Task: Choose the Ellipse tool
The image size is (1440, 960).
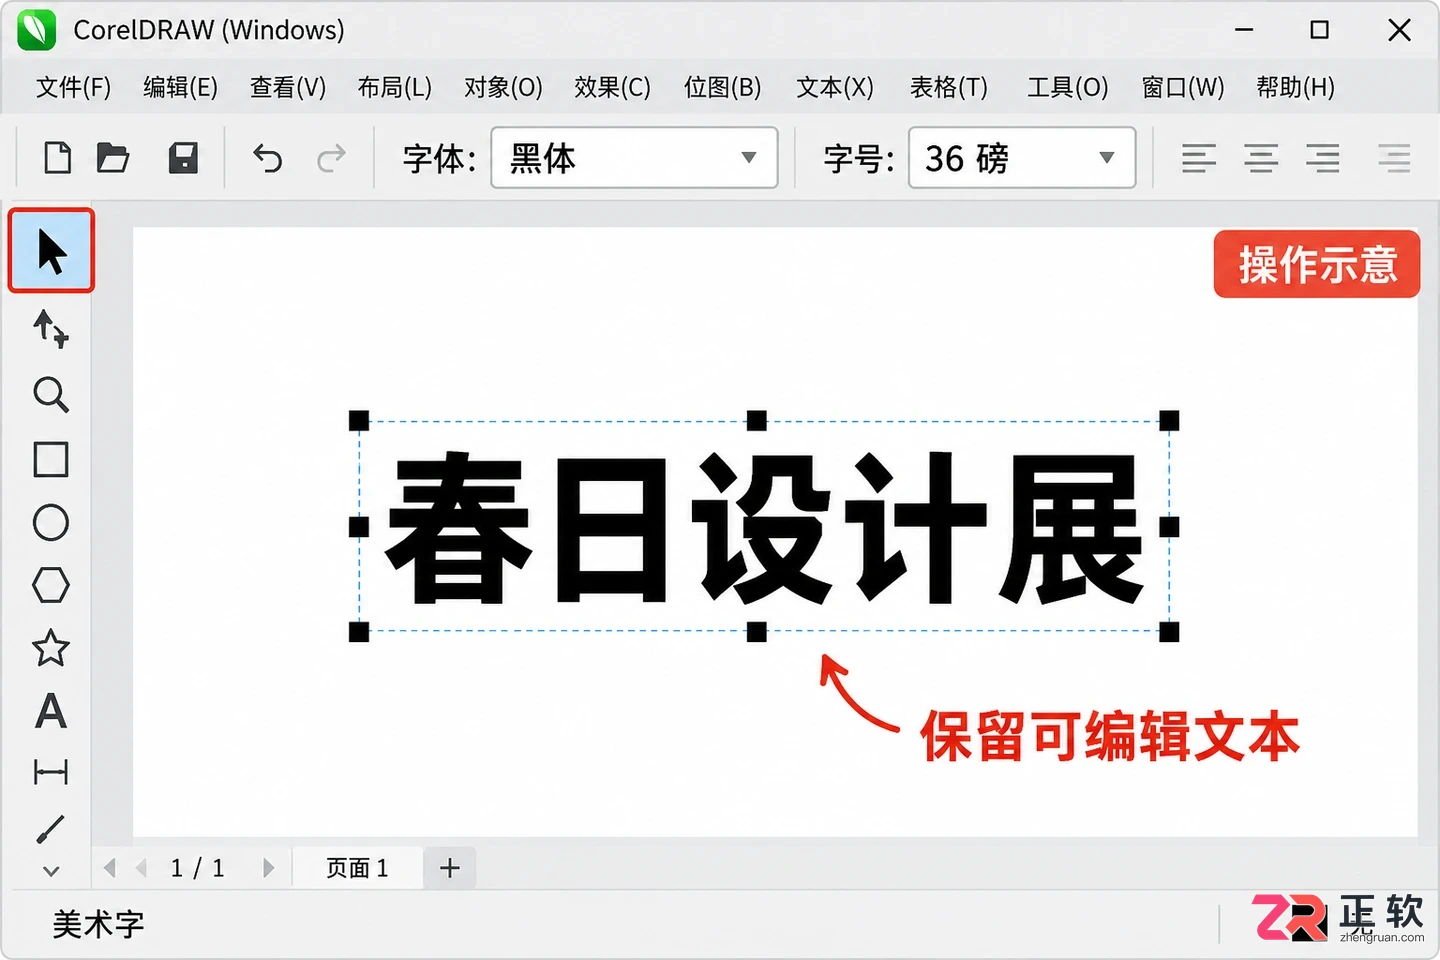Action: (x=51, y=522)
